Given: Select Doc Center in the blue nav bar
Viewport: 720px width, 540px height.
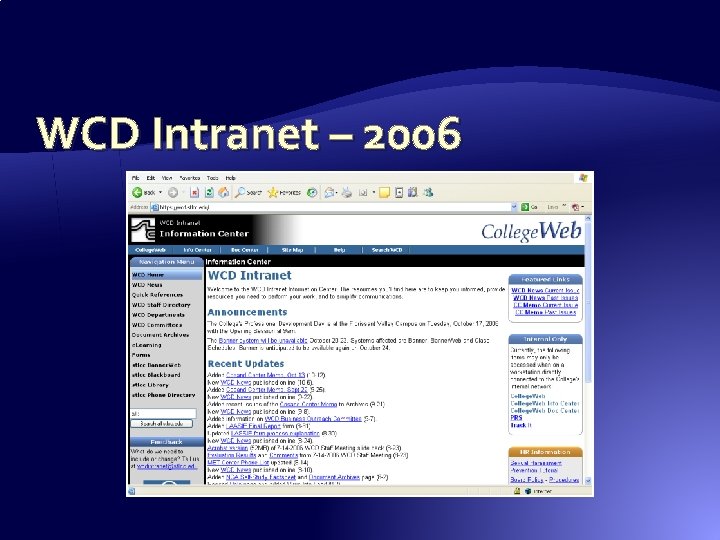Looking at the screenshot, I should [244, 250].
